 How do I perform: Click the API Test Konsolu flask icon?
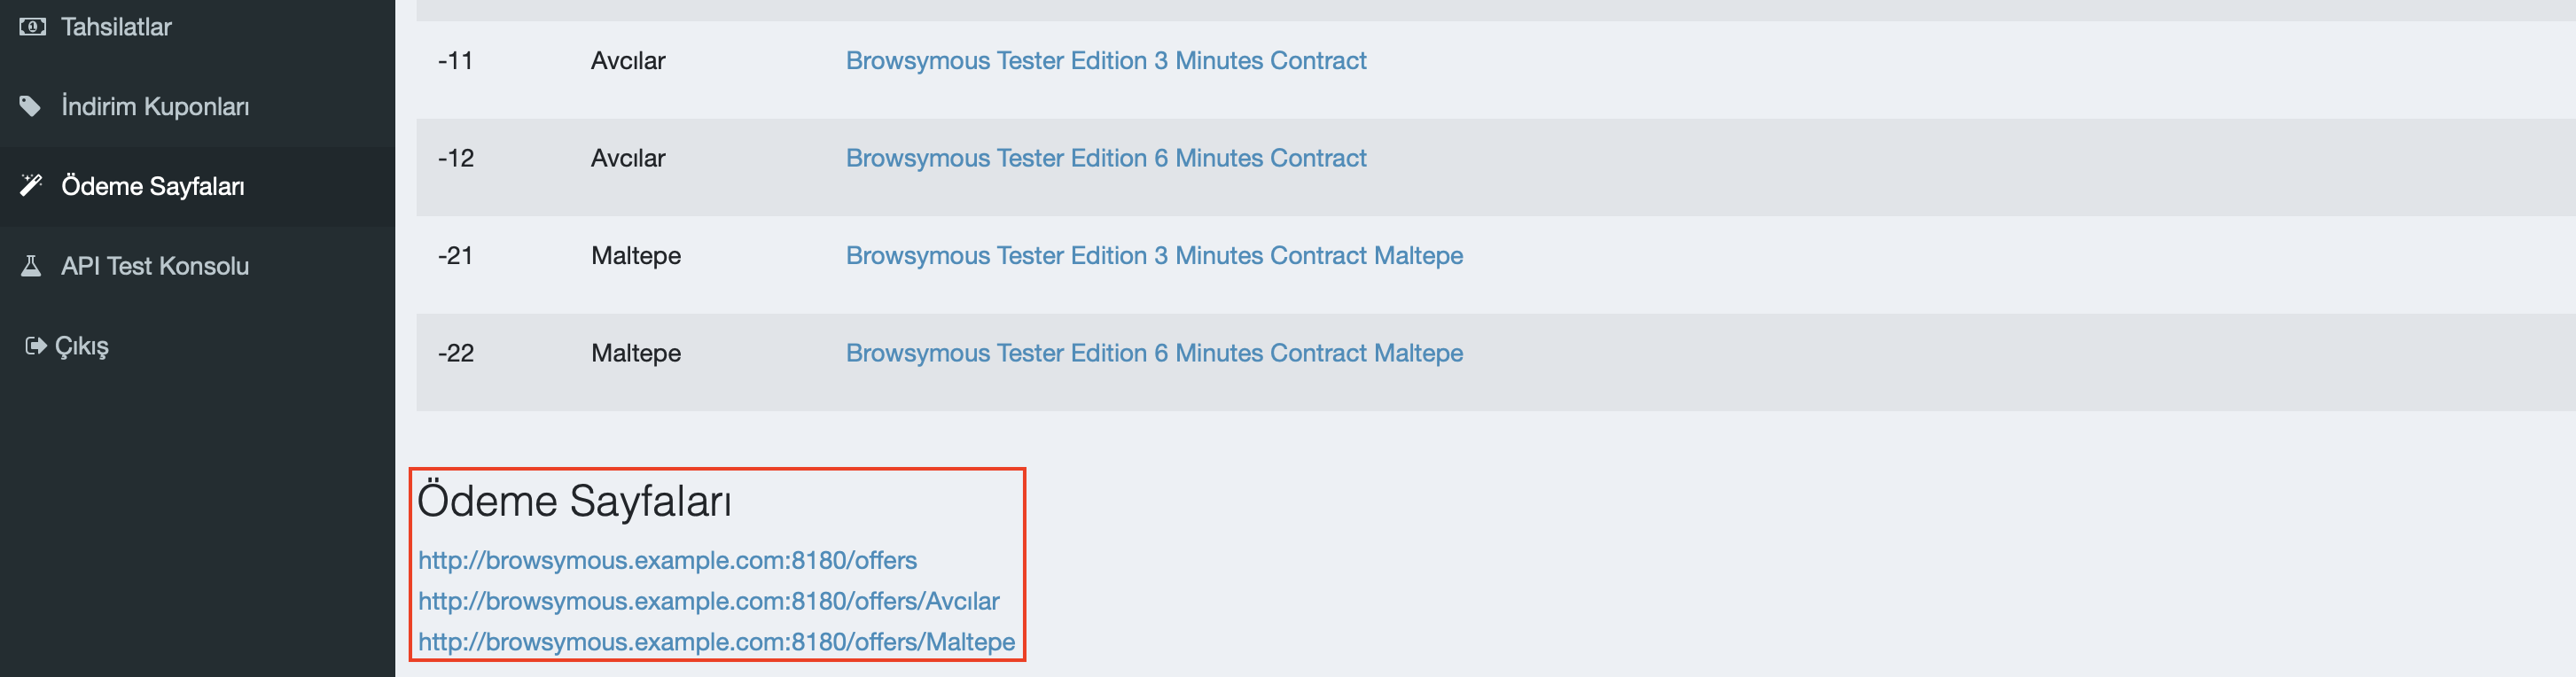(x=31, y=265)
